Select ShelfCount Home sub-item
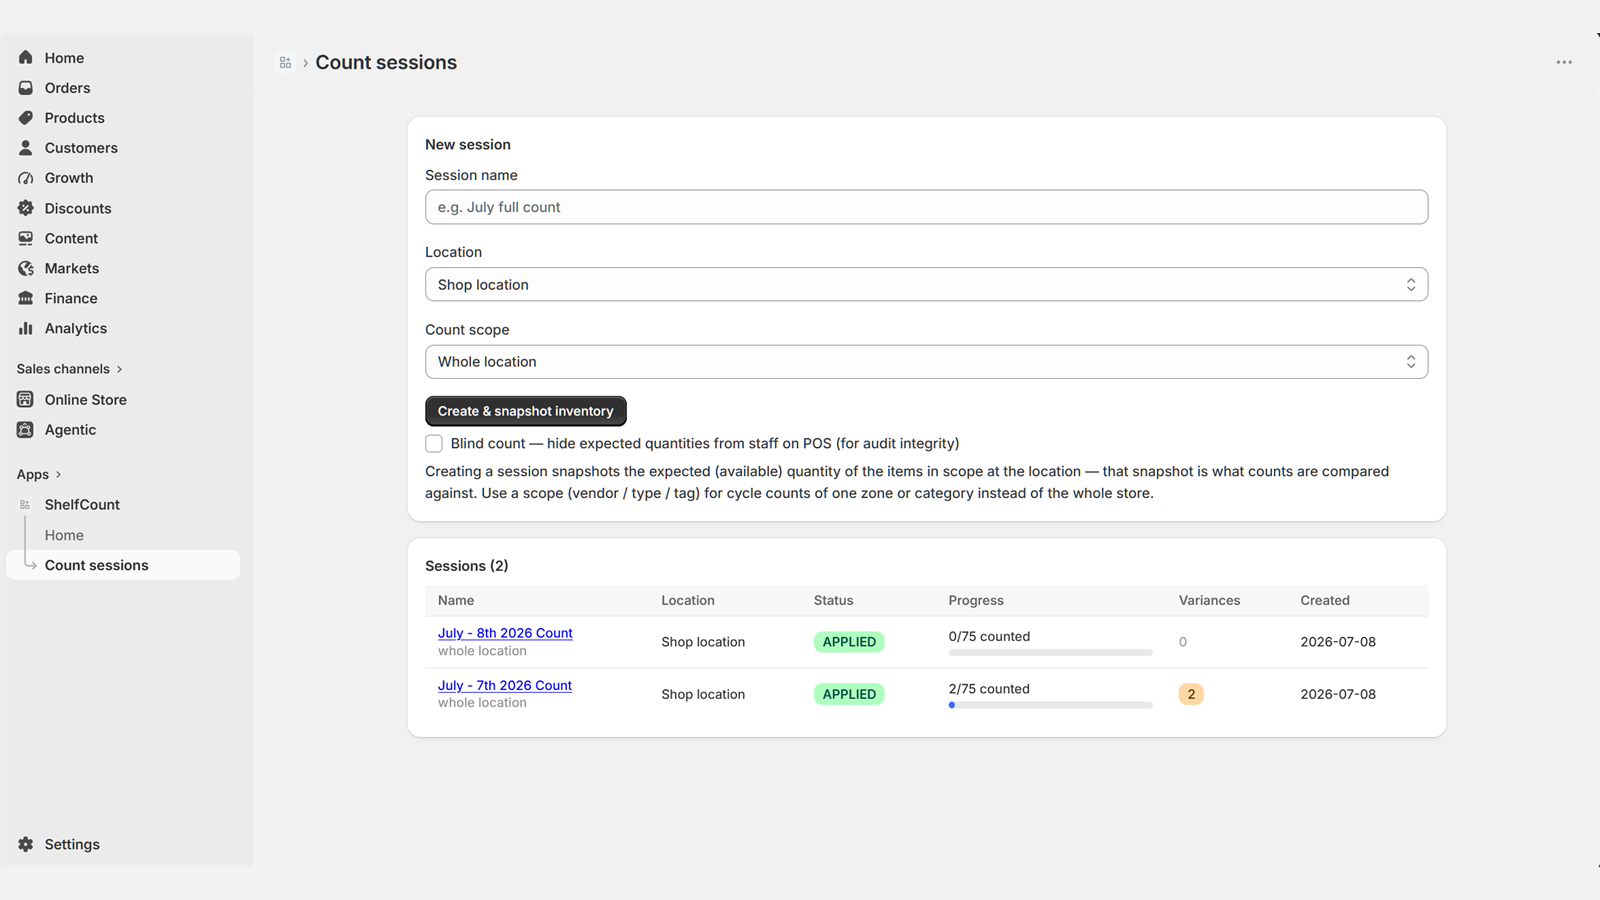Viewport: 1600px width, 900px height. click(x=64, y=535)
